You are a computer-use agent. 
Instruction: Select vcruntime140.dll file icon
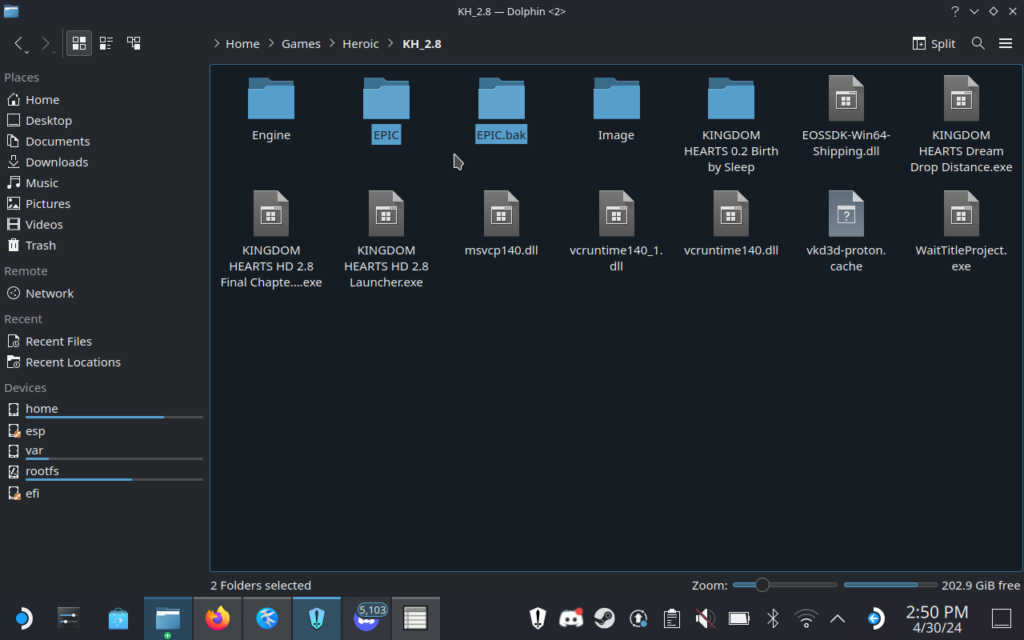pyautogui.click(x=731, y=214)
